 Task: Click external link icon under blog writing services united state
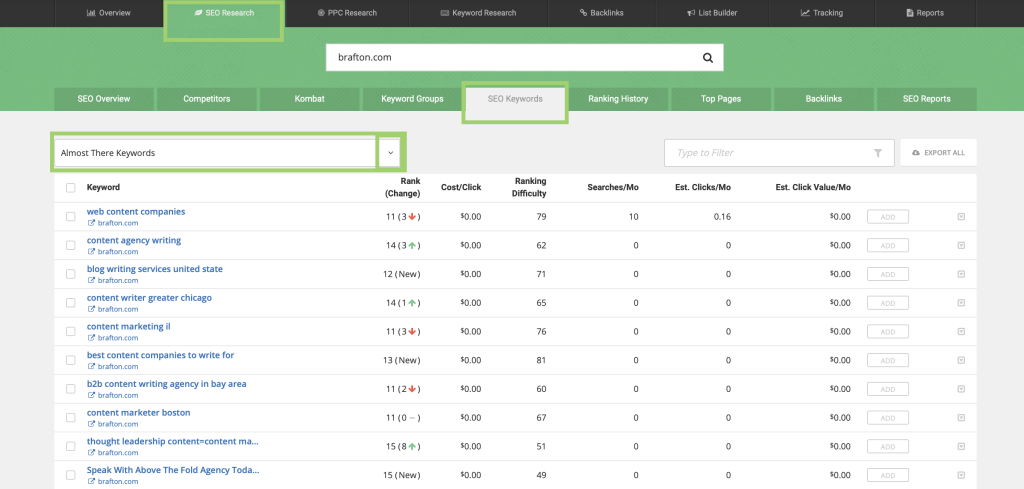pos(91,281)
